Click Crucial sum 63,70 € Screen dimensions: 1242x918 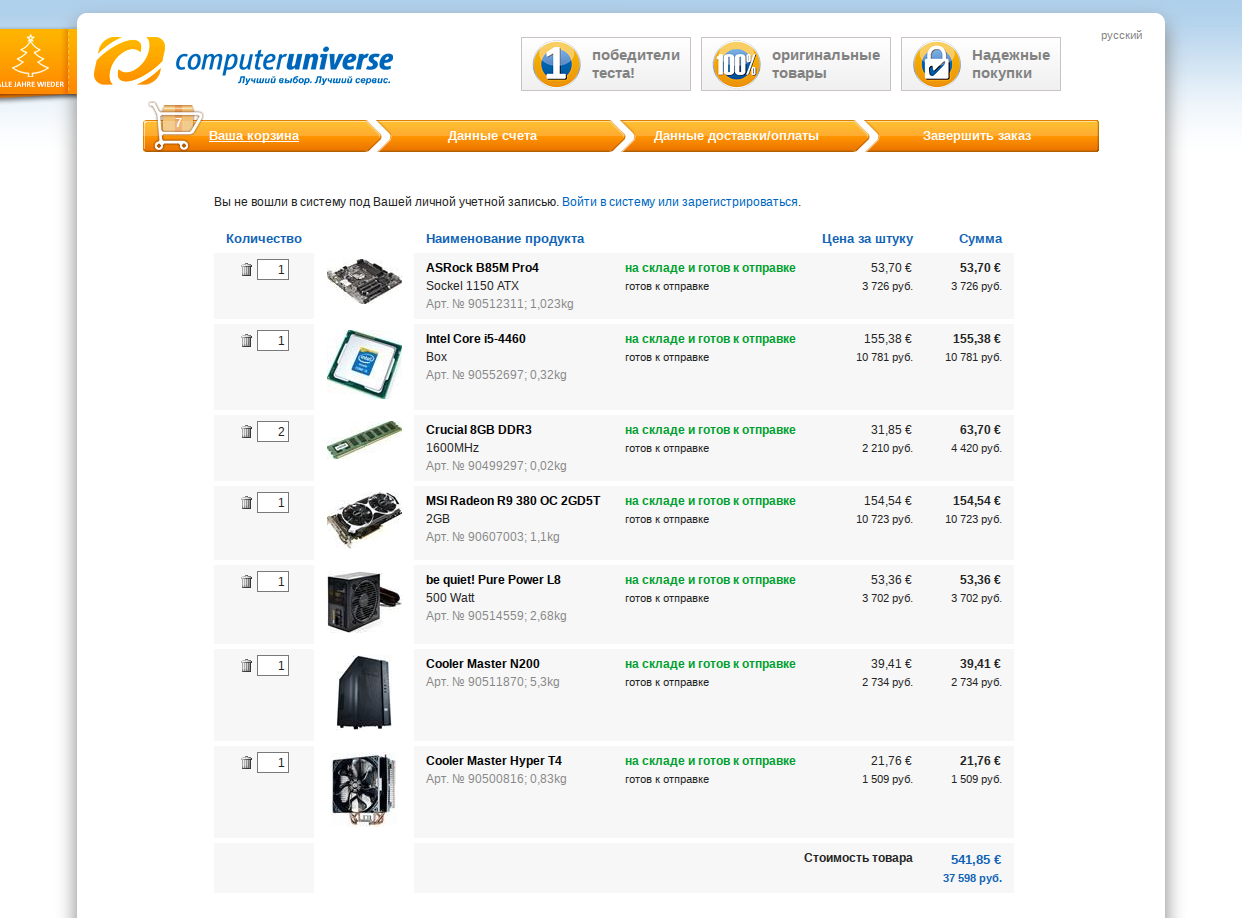click(980, 430)
